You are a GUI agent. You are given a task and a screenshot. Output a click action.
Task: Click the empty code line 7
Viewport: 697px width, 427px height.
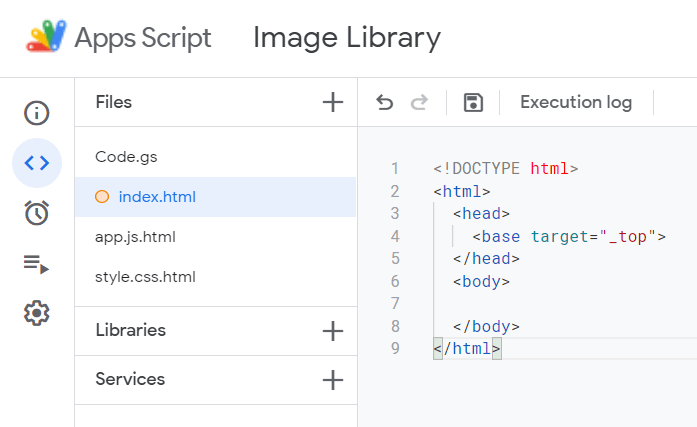pos(560,303)
